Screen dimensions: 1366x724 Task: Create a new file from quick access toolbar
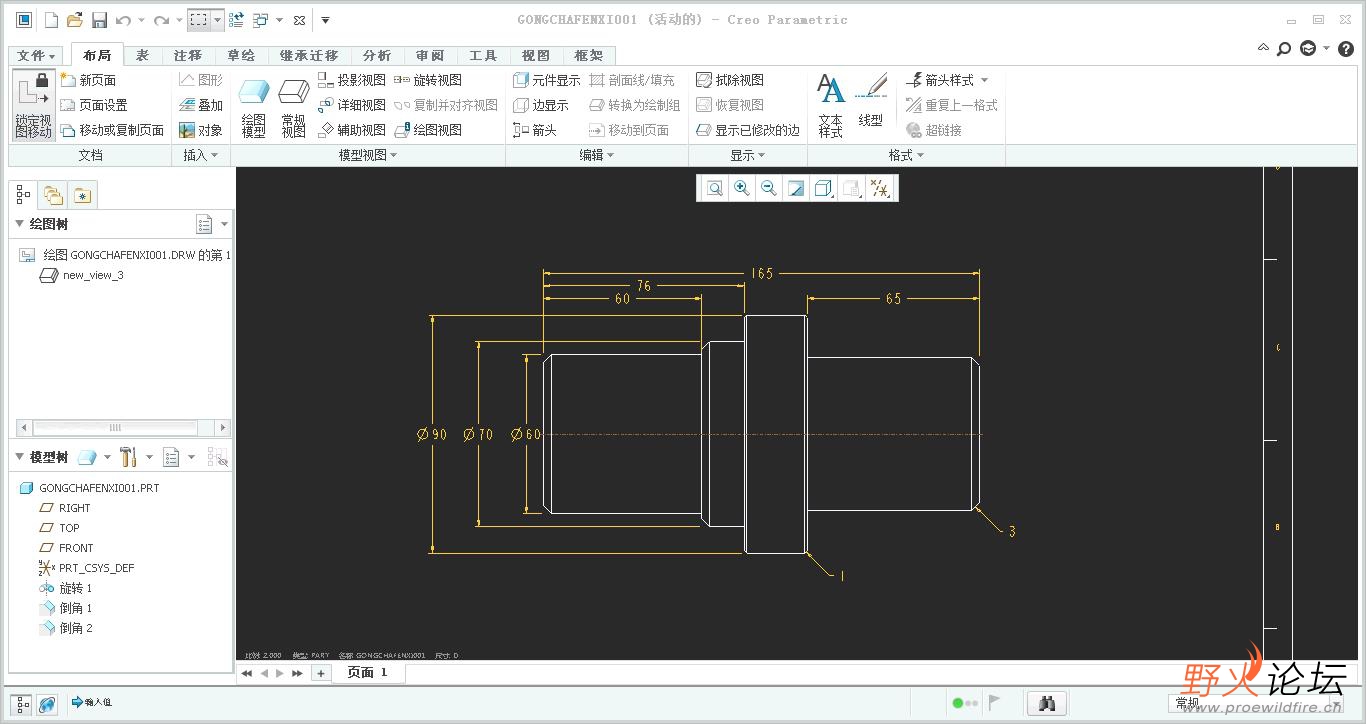point(51,20)
